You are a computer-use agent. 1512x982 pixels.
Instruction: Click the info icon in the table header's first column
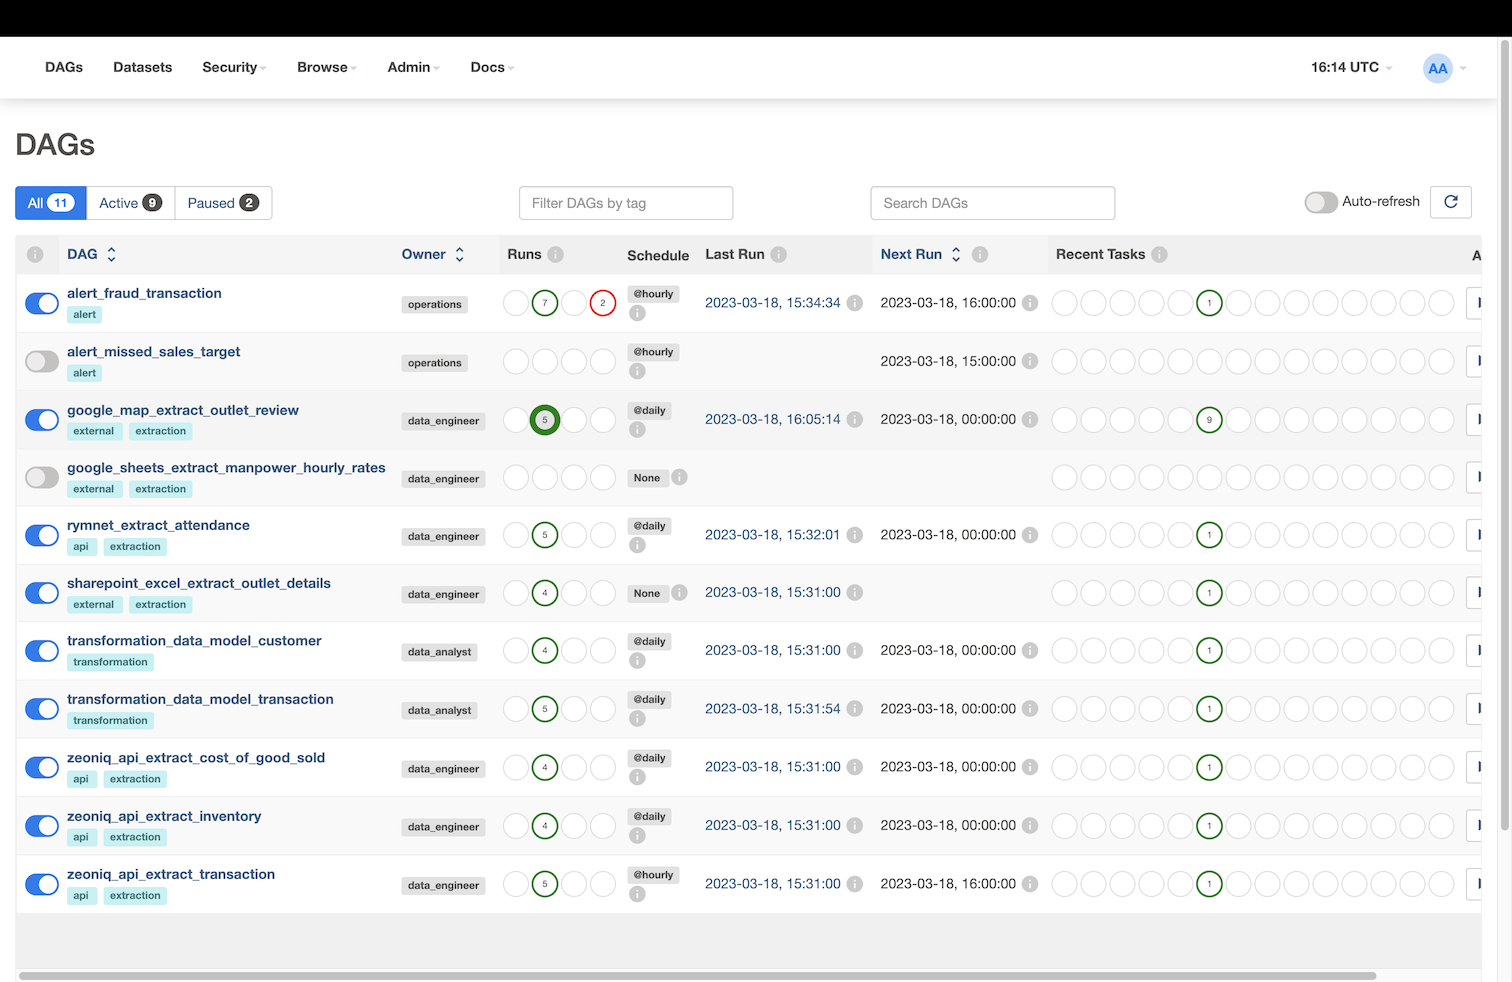35,255
